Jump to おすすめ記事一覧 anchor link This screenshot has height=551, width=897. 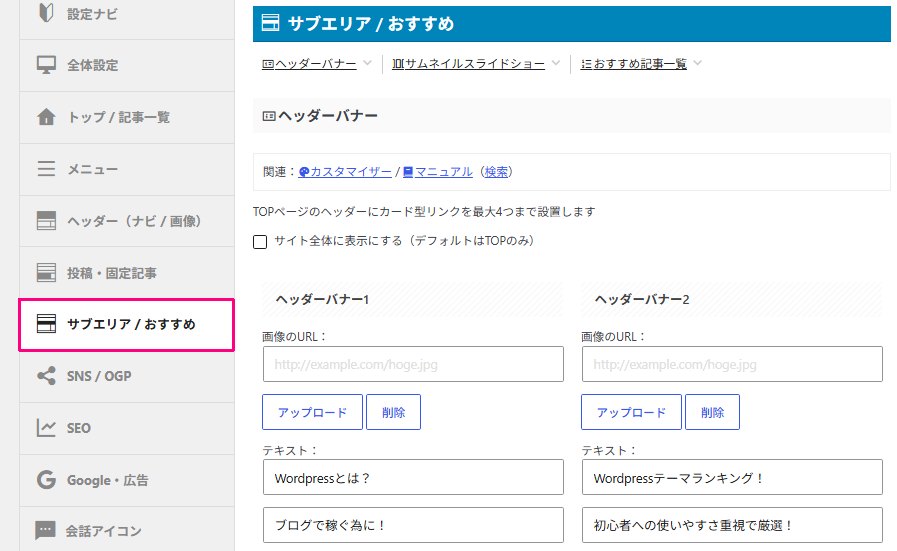coord(634,64)
